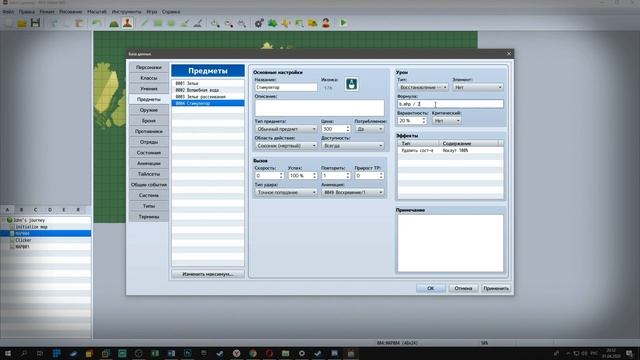Screen dimensions: 640x360
Task: Select the Flood Fill tool
Action: 184,23
